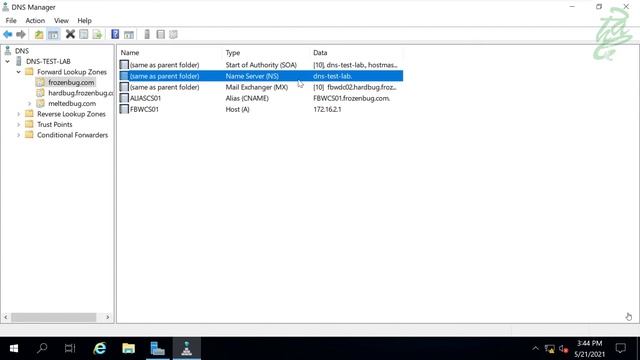This screenshot has height=360, width=640.
Task: Expand the Trust Points node
Action: (18, 124)
